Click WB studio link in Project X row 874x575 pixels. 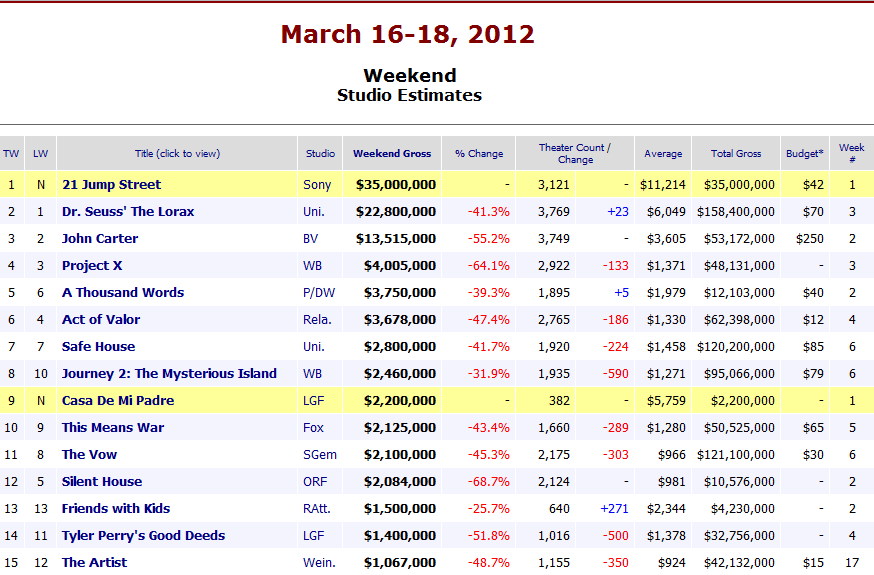313,266
